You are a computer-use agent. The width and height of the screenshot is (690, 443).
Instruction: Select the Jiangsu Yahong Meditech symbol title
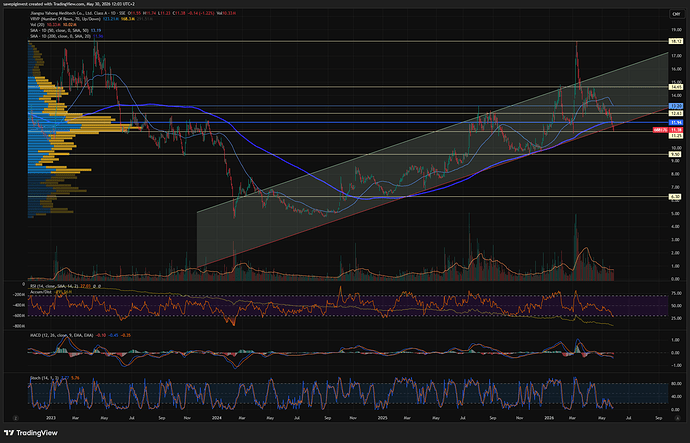point(76,13)
